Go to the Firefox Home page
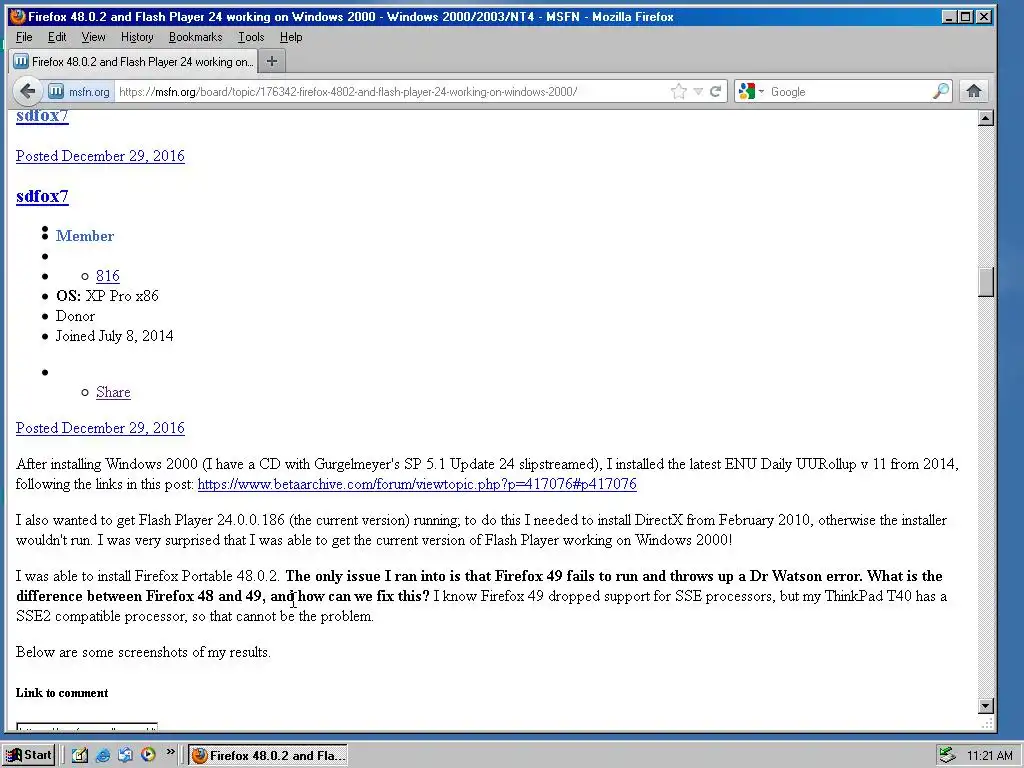The height and width of the screenshot is (768, 1024). pyautogui.click(x=974, y=91)
